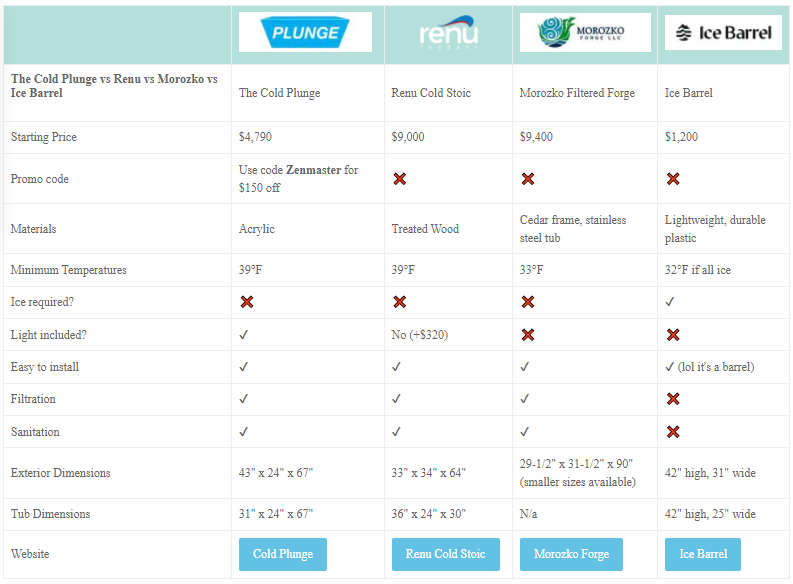Click Plunge's Filtration checkmark
The image size is (793, 584).
coord(243,398)
